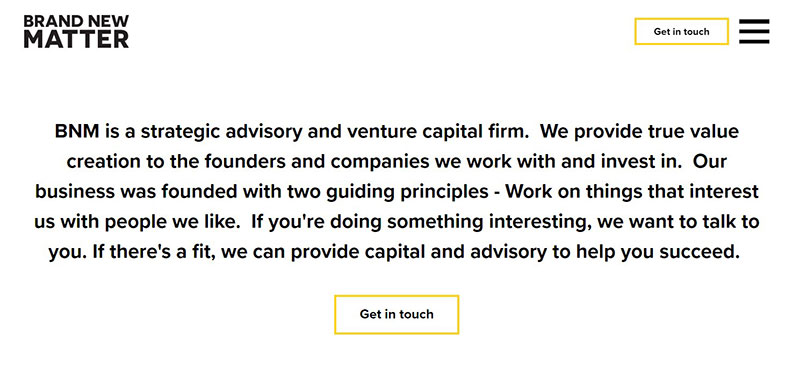Click the phrase "we want to talk to"
The image size is (800, 370).
tap(678, 223)
